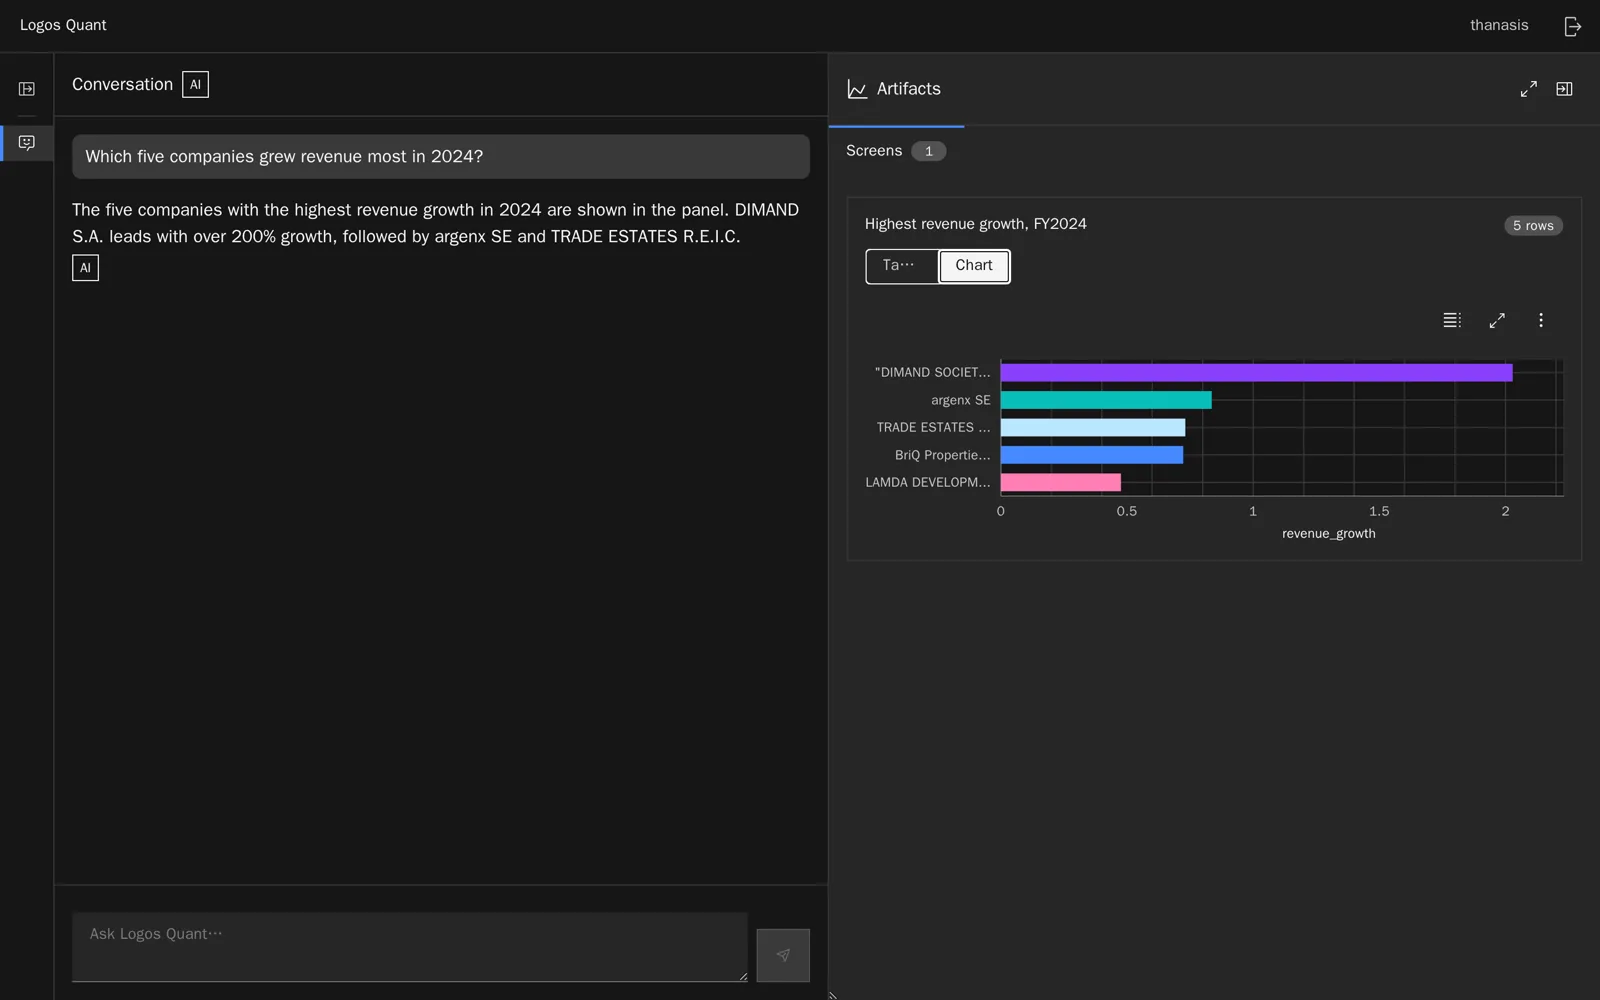Click the Screens count badge
Image resolution: width=1600 pixels, height=1000 pixels.
pyautogui.click(x=928, y=151)
